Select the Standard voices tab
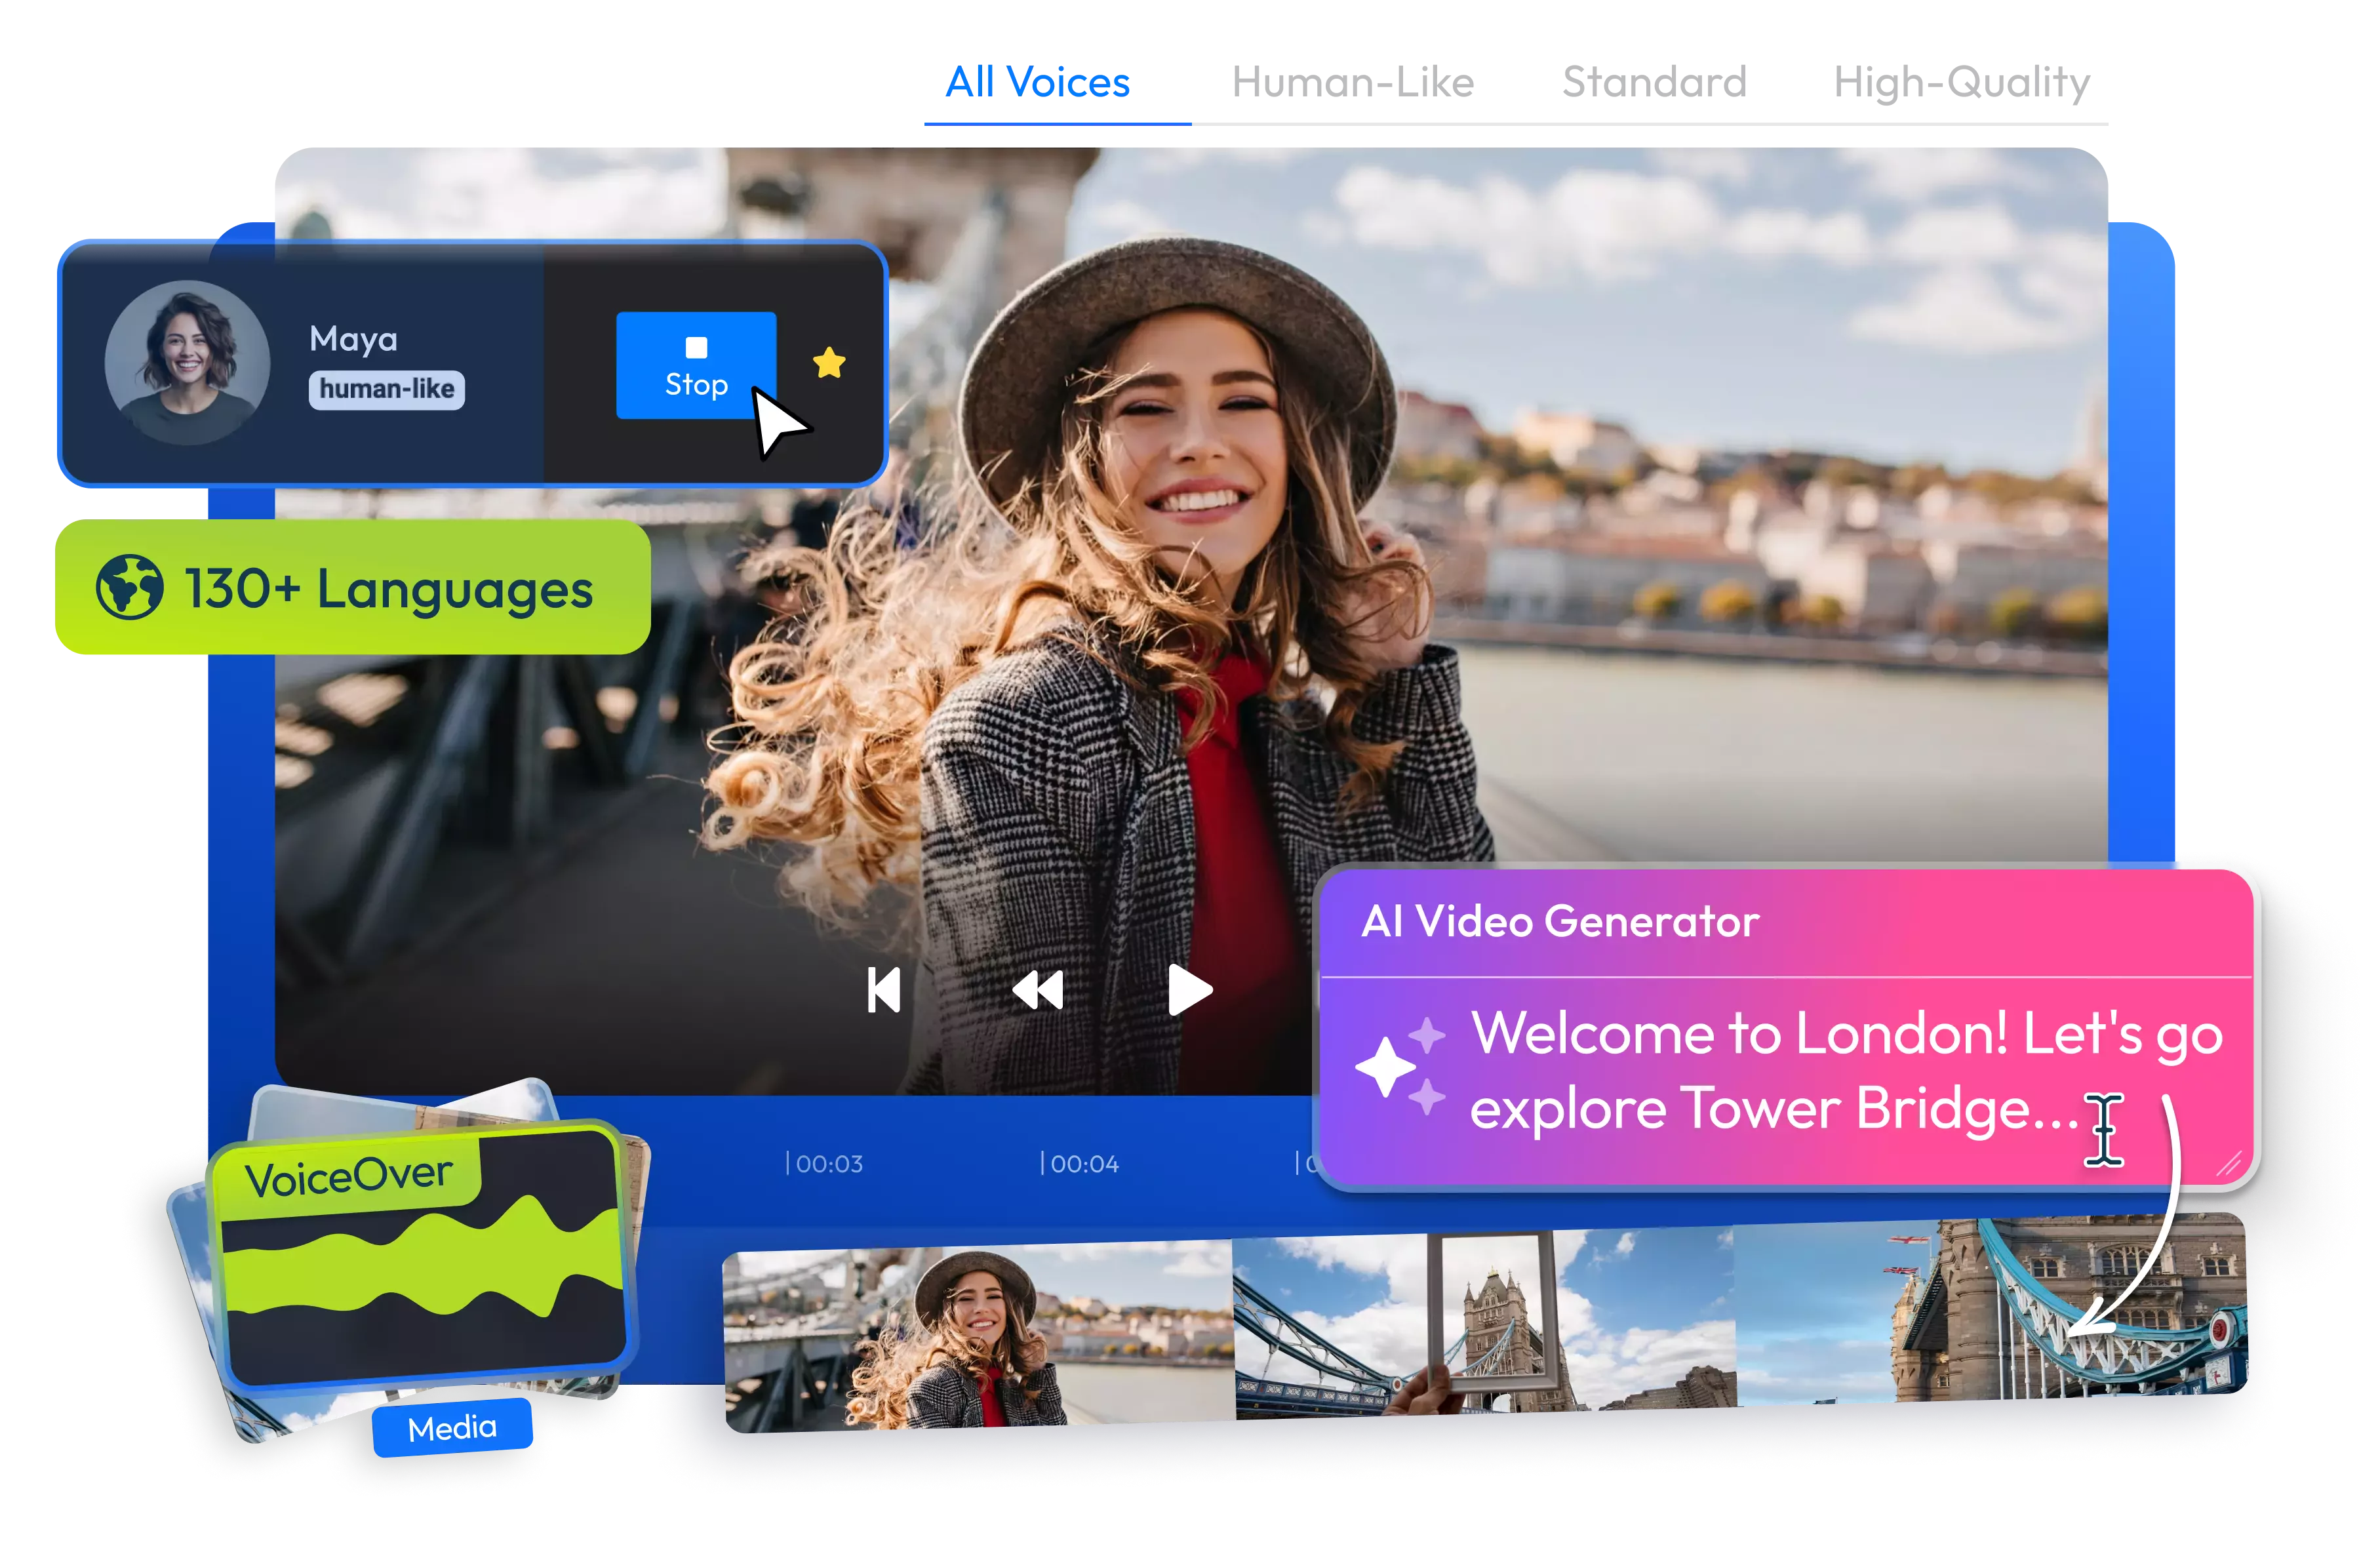 pyautogui.click(x=1654, y=82)
